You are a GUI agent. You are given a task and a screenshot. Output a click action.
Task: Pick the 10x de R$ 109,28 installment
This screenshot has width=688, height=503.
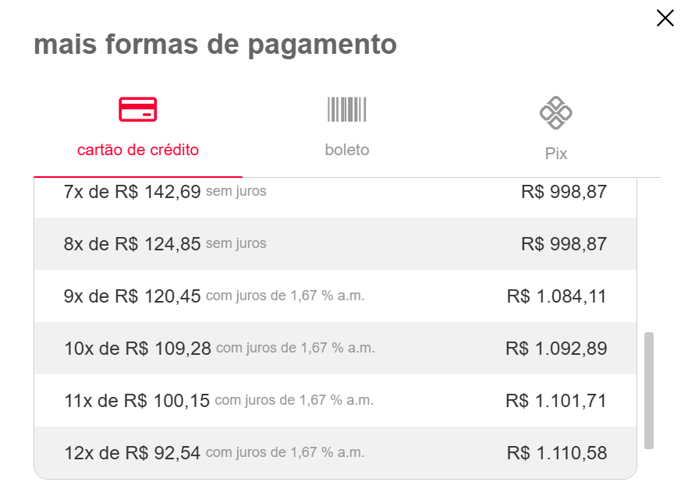click(x=335, y=348)
